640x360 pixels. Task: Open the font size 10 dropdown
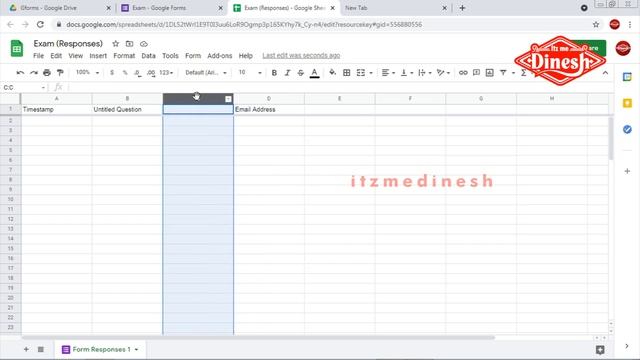pyautogui.click(x=250, y=73)
